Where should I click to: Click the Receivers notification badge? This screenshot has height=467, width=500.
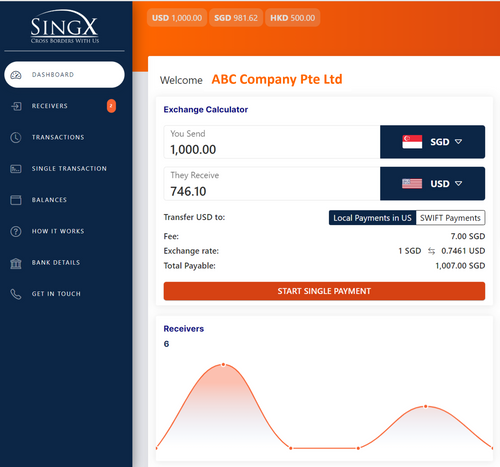point(111,106)
